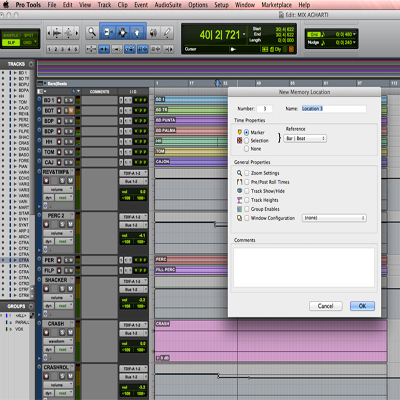The width and height of the screenshot is (400, 400).
Task: Click the Name field with Location 3
Action: click(x=334, y=109)
